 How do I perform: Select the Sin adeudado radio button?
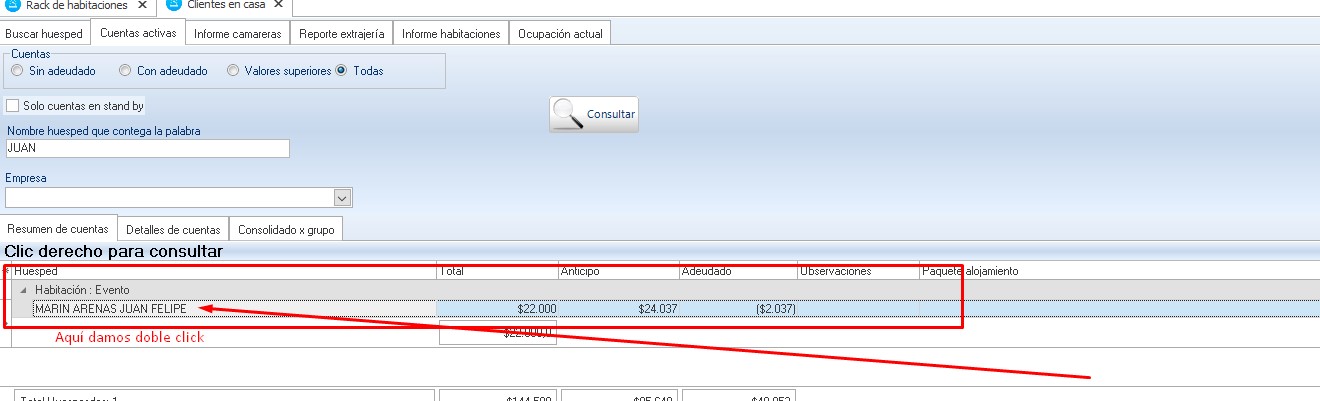coord(17,71)
